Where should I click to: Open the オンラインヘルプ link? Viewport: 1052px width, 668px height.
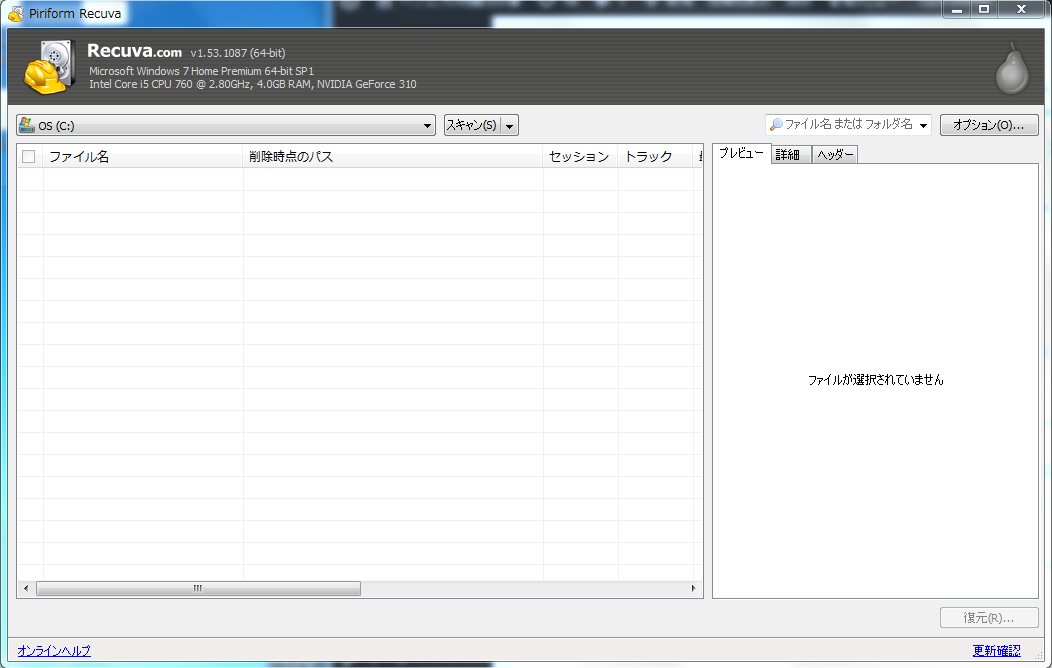(54, 651)
